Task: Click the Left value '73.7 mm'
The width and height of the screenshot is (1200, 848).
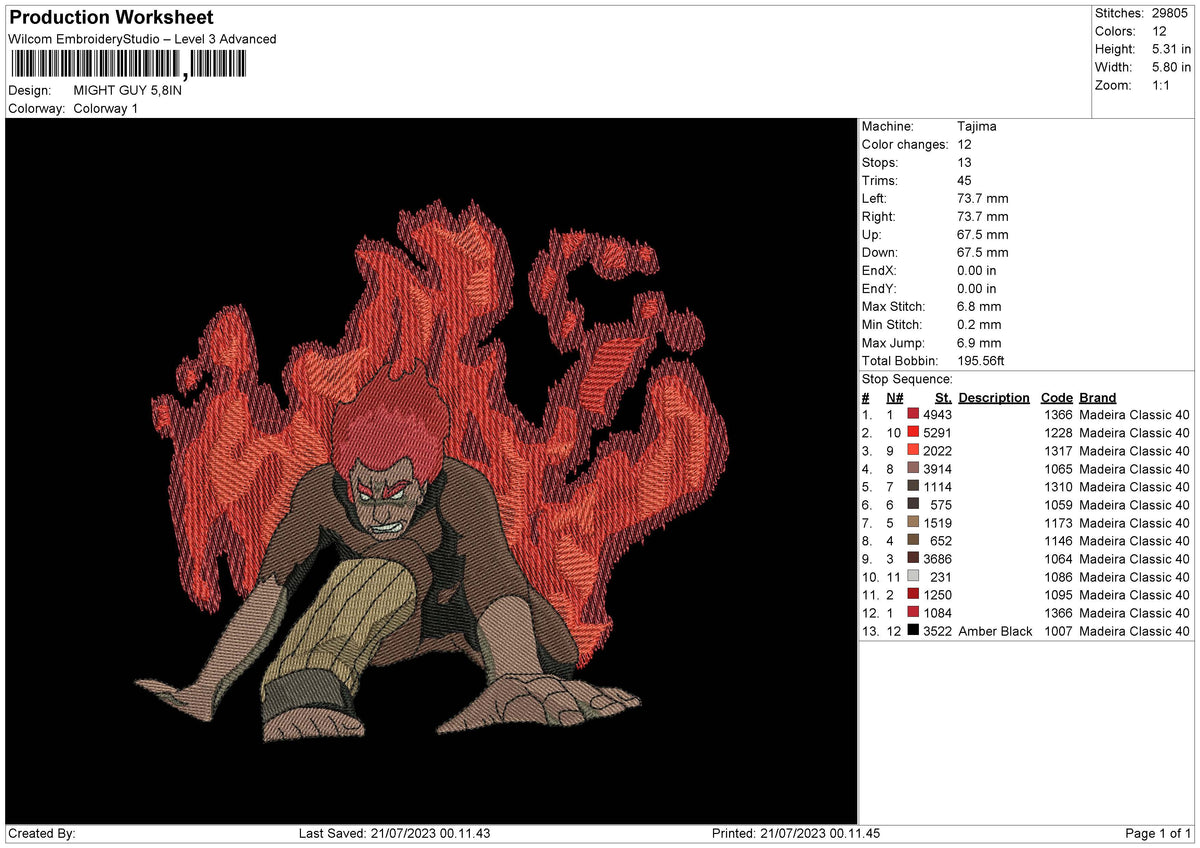Action: coord(983,199)
